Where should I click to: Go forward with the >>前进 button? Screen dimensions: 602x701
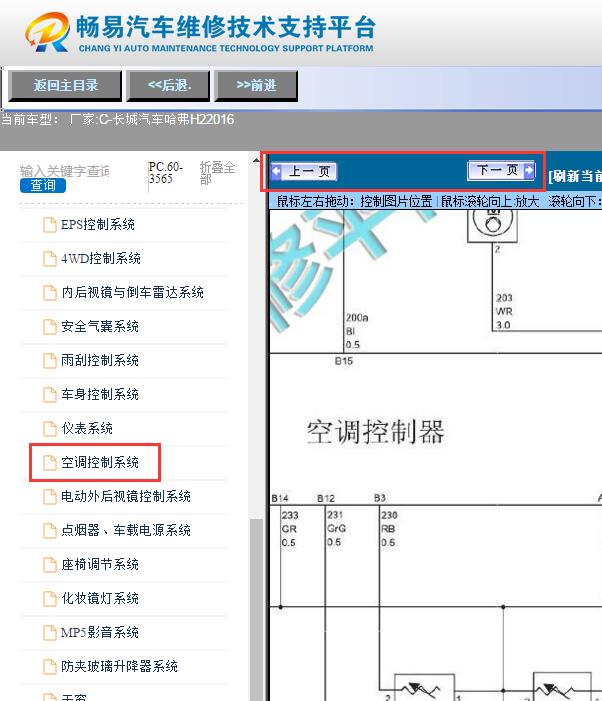[x=256, y=85]
